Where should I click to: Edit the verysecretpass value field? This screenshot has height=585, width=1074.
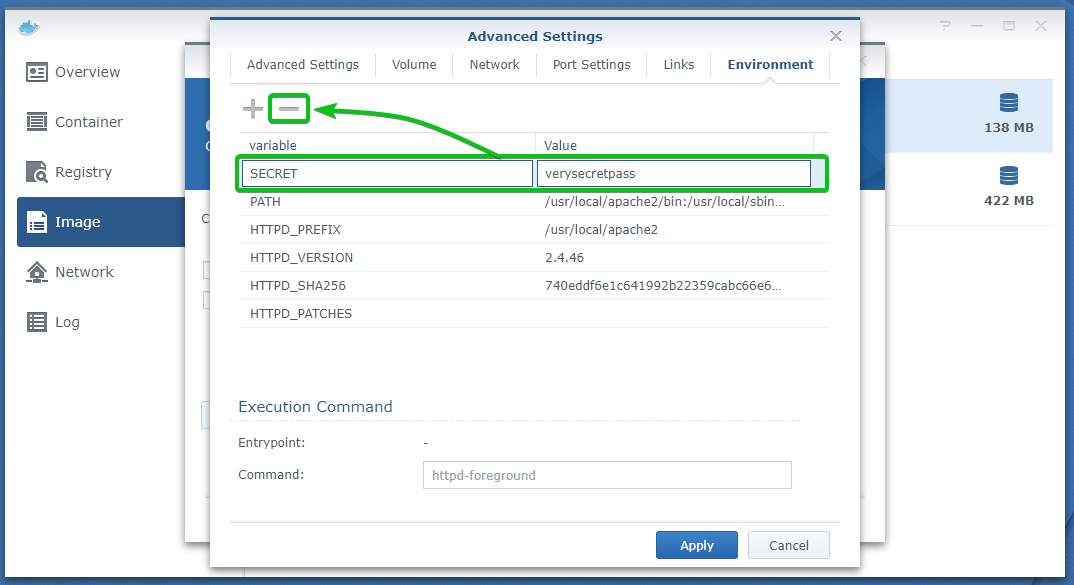pyautogui.click(x=673, y=173)
